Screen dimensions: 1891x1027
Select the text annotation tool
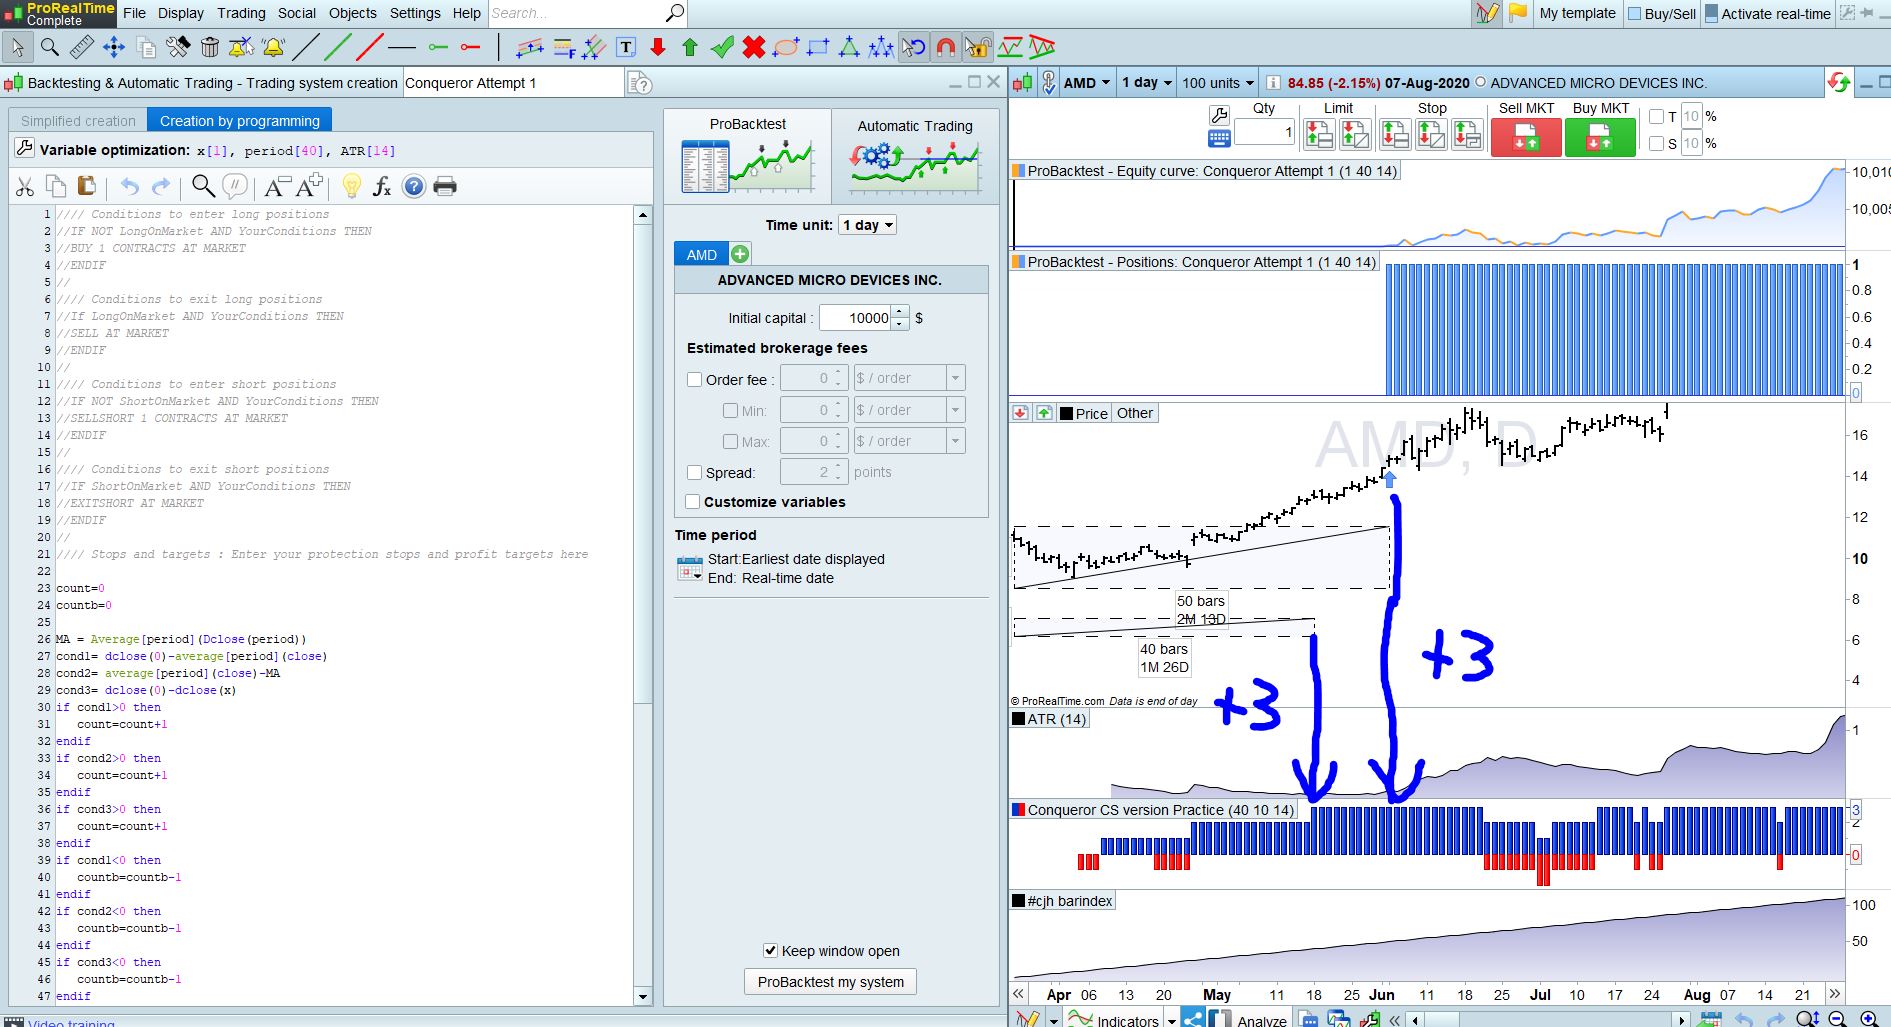[626, 47]
